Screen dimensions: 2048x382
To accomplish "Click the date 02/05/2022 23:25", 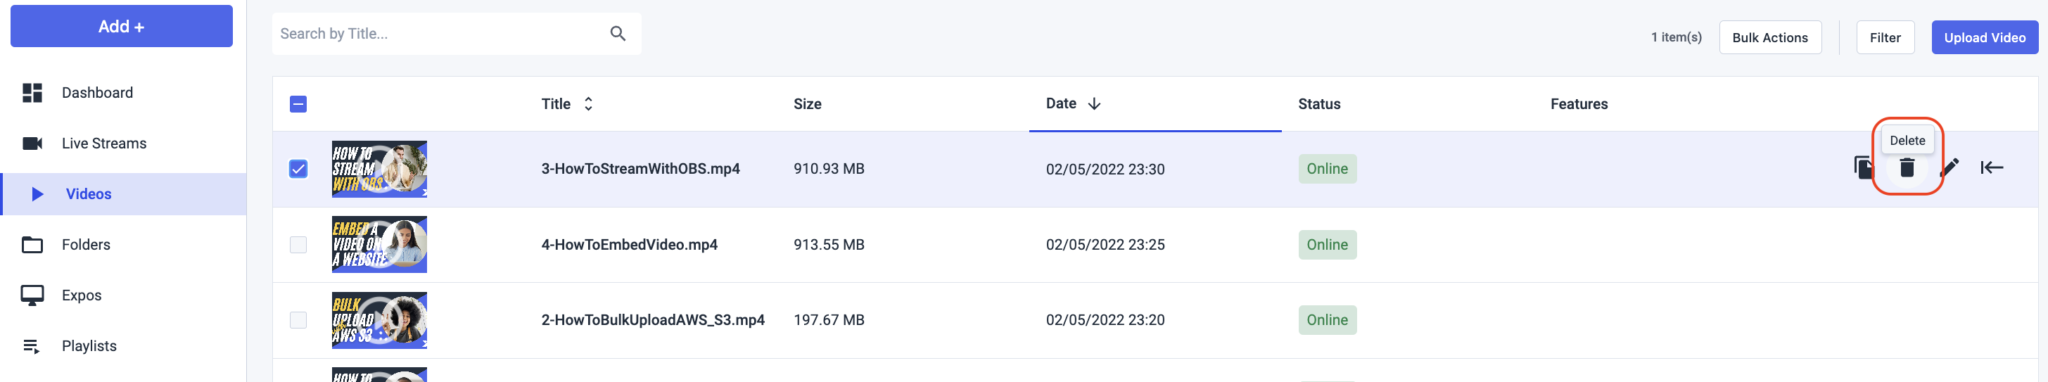I will point(1105,244).
